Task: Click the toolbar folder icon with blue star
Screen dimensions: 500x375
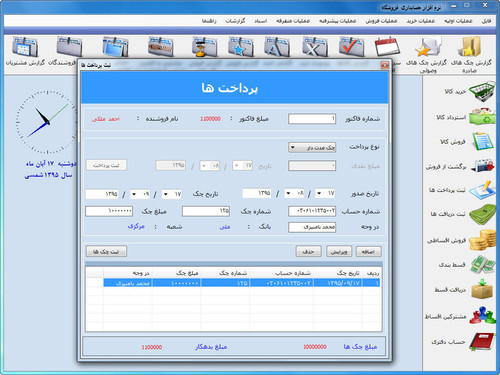Action: tap(241, 47)
